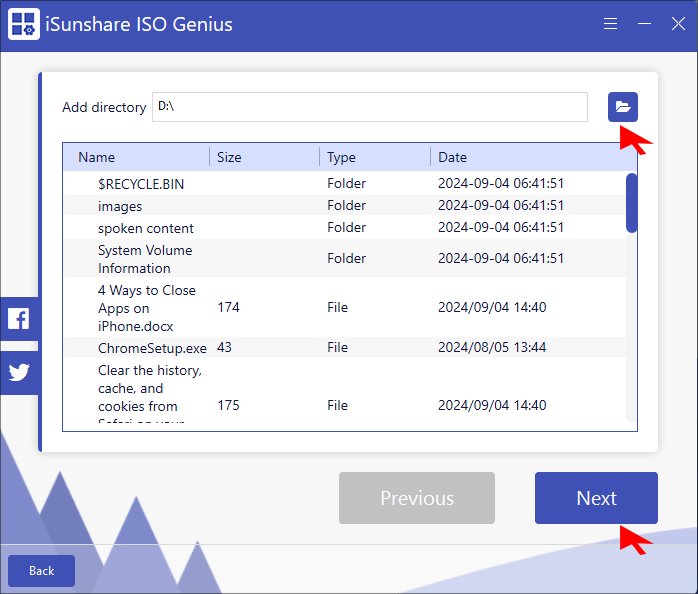The image size is (698, 594).
Task: Minimize the ISO Genius window
Action: pyautogui.click(x=644, y=24)
